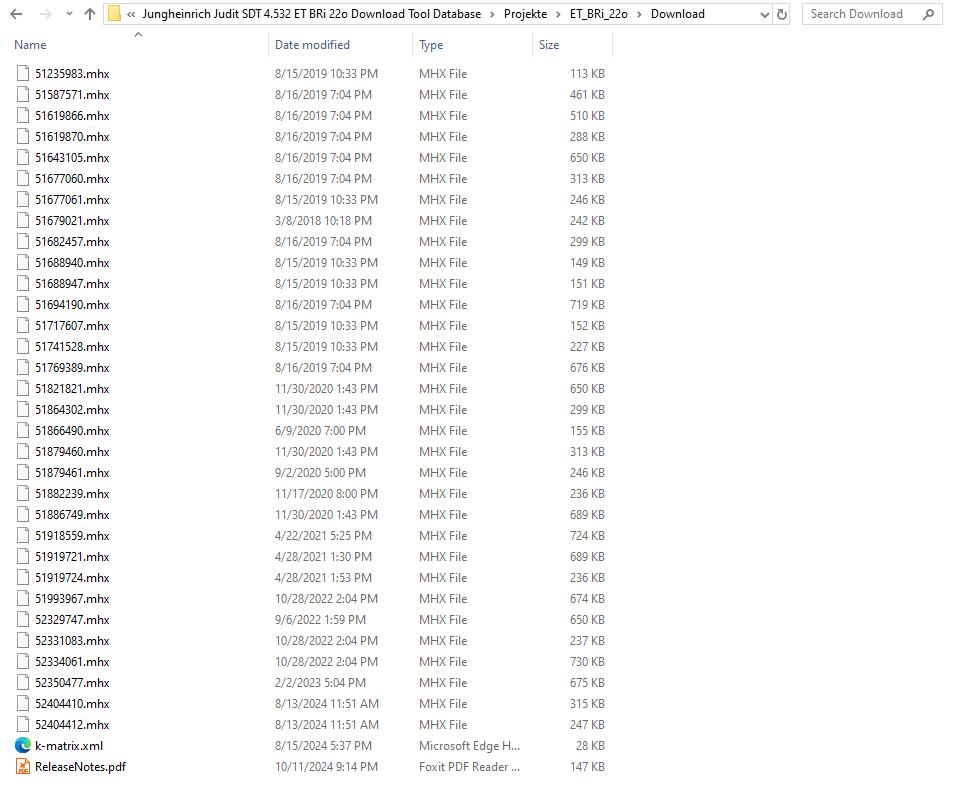
Task: Click the 730 KB size cell
Action: pyautogui.click(x=587, y=662)
